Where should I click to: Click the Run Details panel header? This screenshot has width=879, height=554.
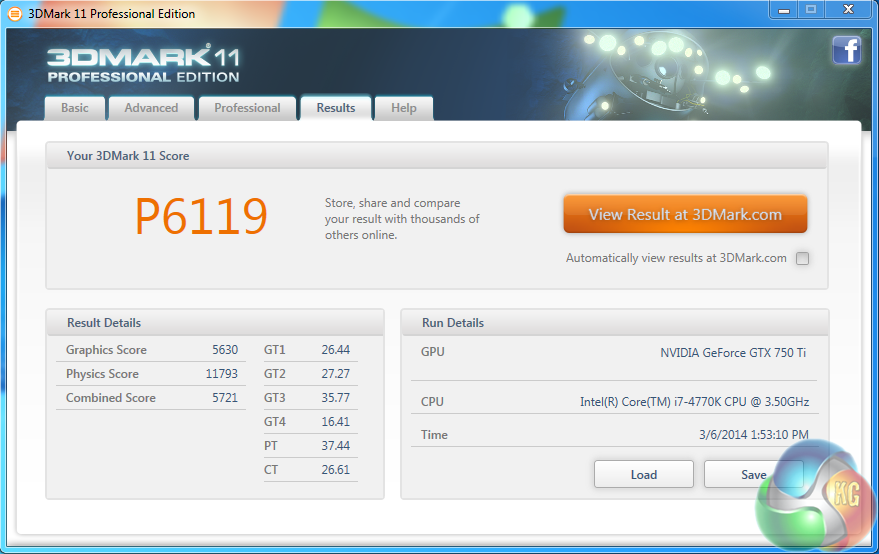coord(615,322)
